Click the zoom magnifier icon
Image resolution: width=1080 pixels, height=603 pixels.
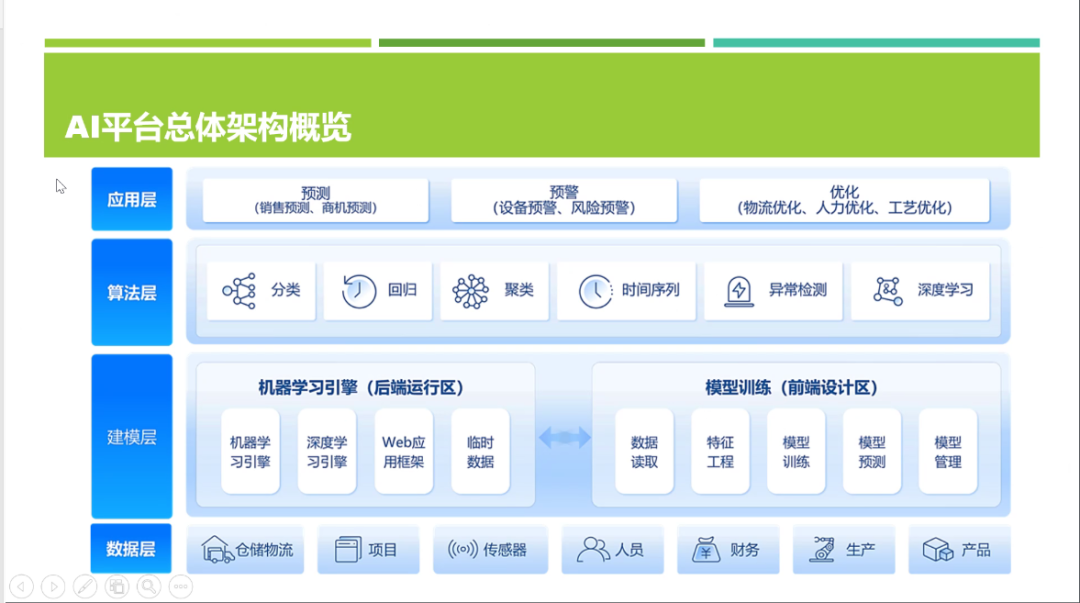point(149,587)
